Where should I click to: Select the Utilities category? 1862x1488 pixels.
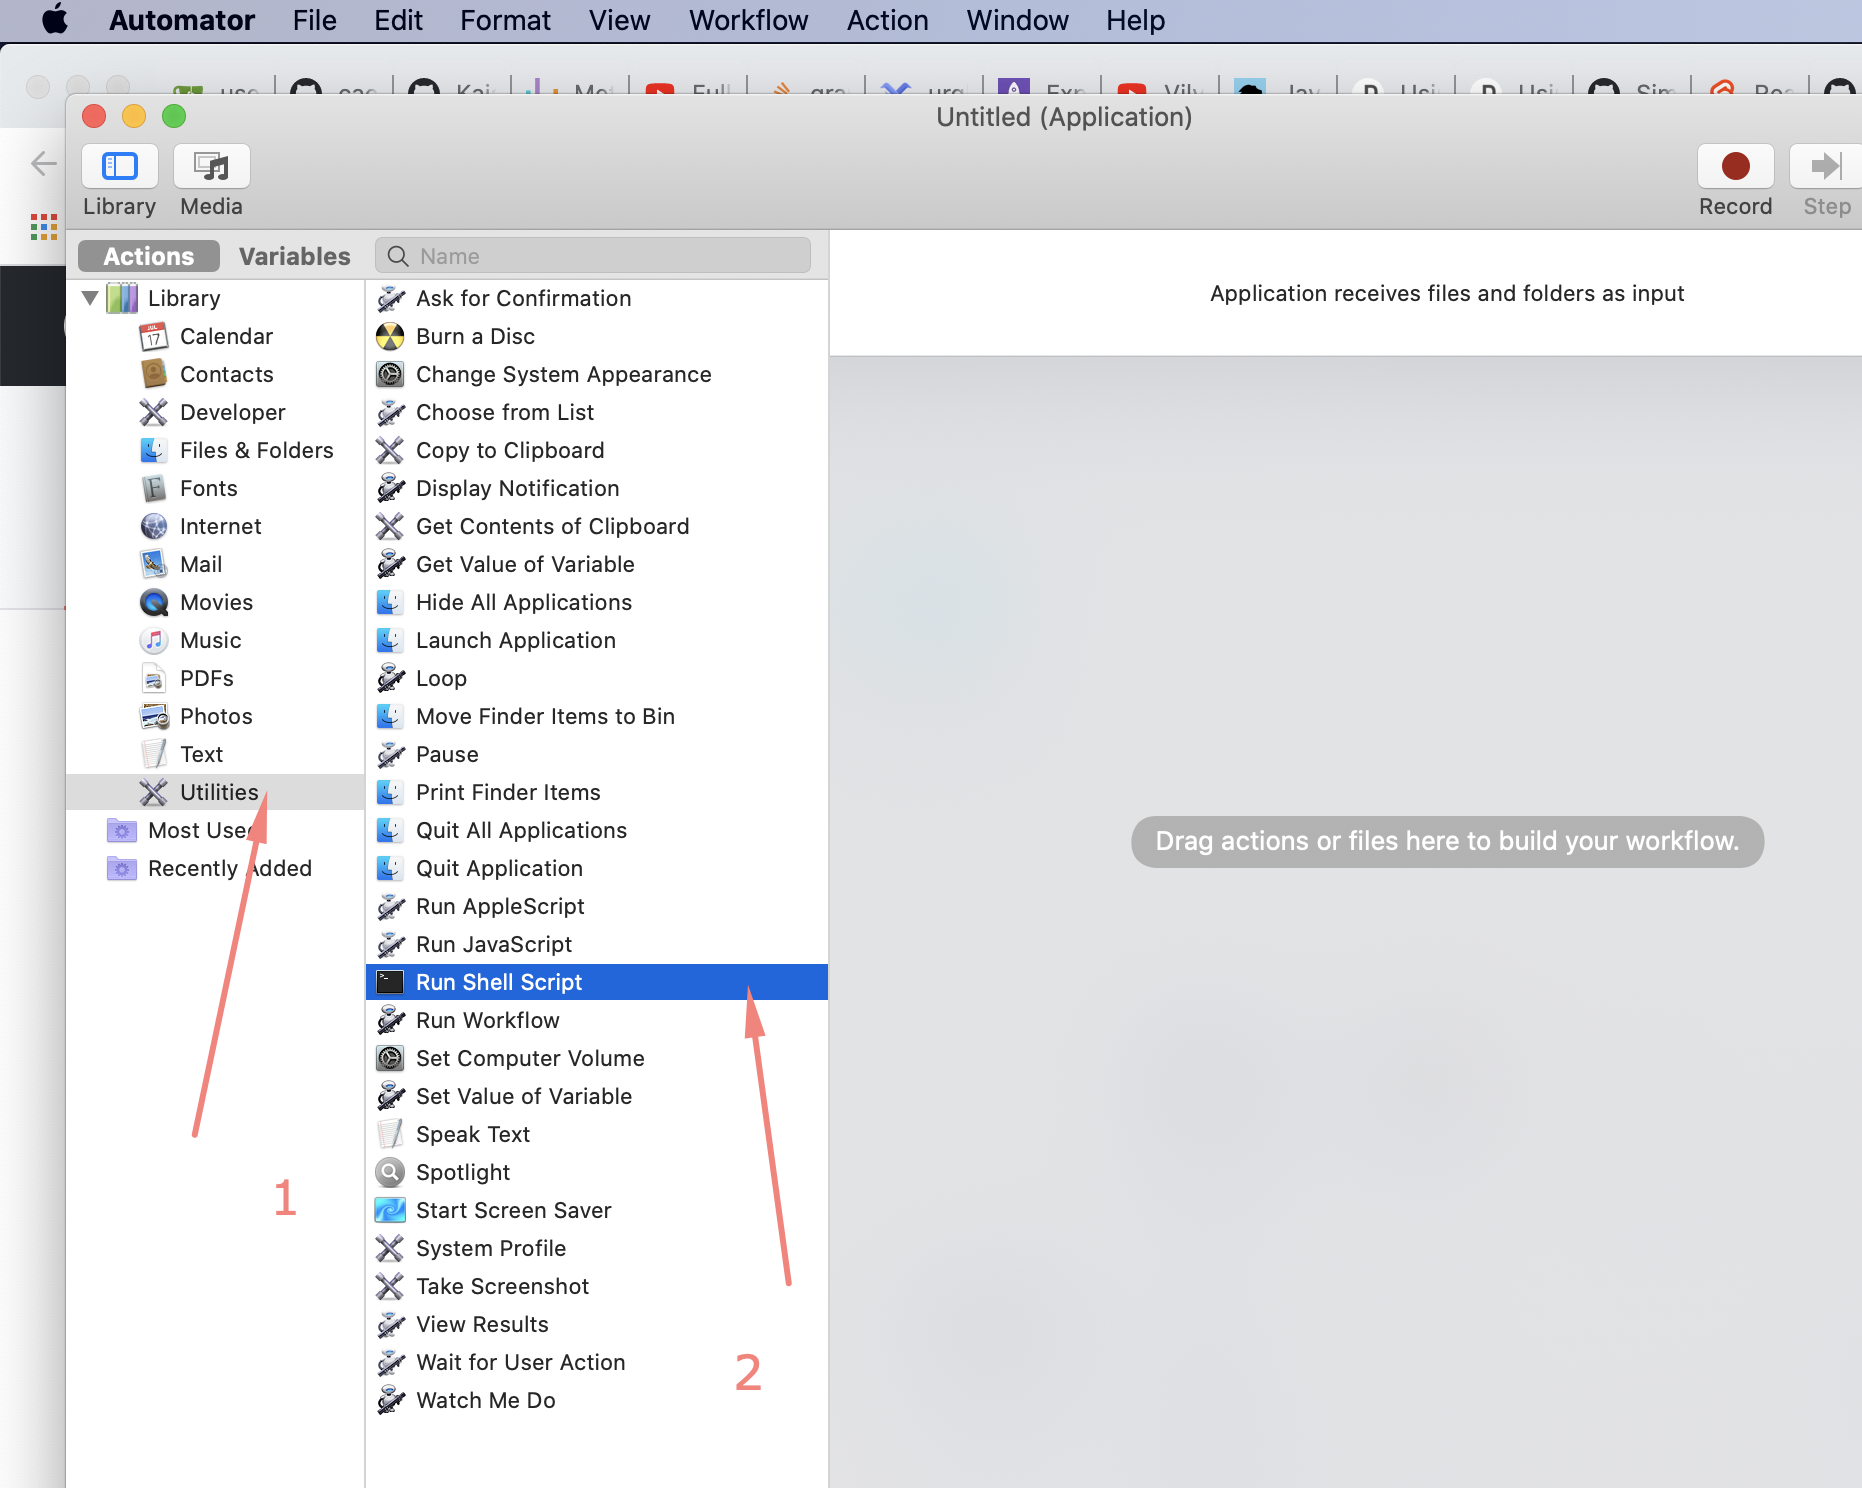click(215, 792)
